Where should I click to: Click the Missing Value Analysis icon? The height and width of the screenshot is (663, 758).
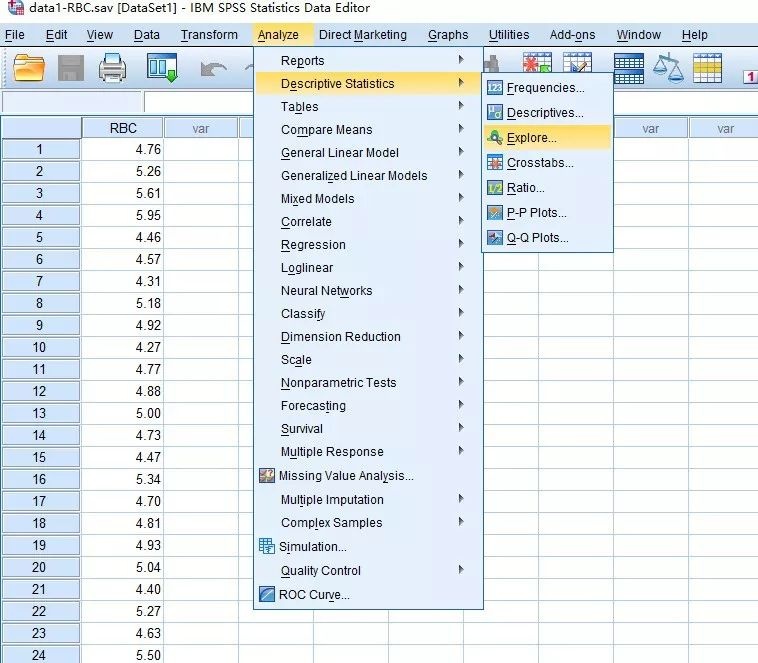266,476
